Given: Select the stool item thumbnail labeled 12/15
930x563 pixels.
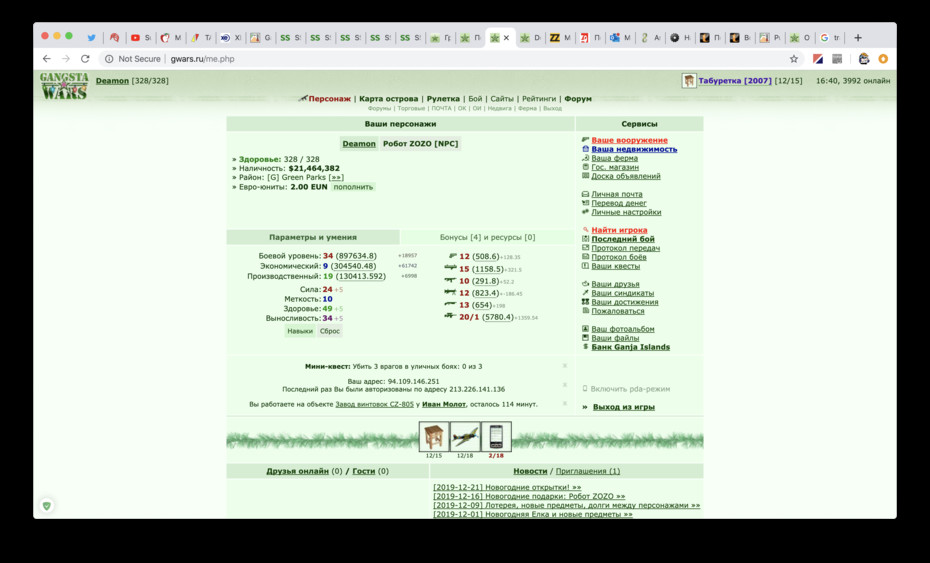Looking at the screenshot, I should [x=434, y=437].
